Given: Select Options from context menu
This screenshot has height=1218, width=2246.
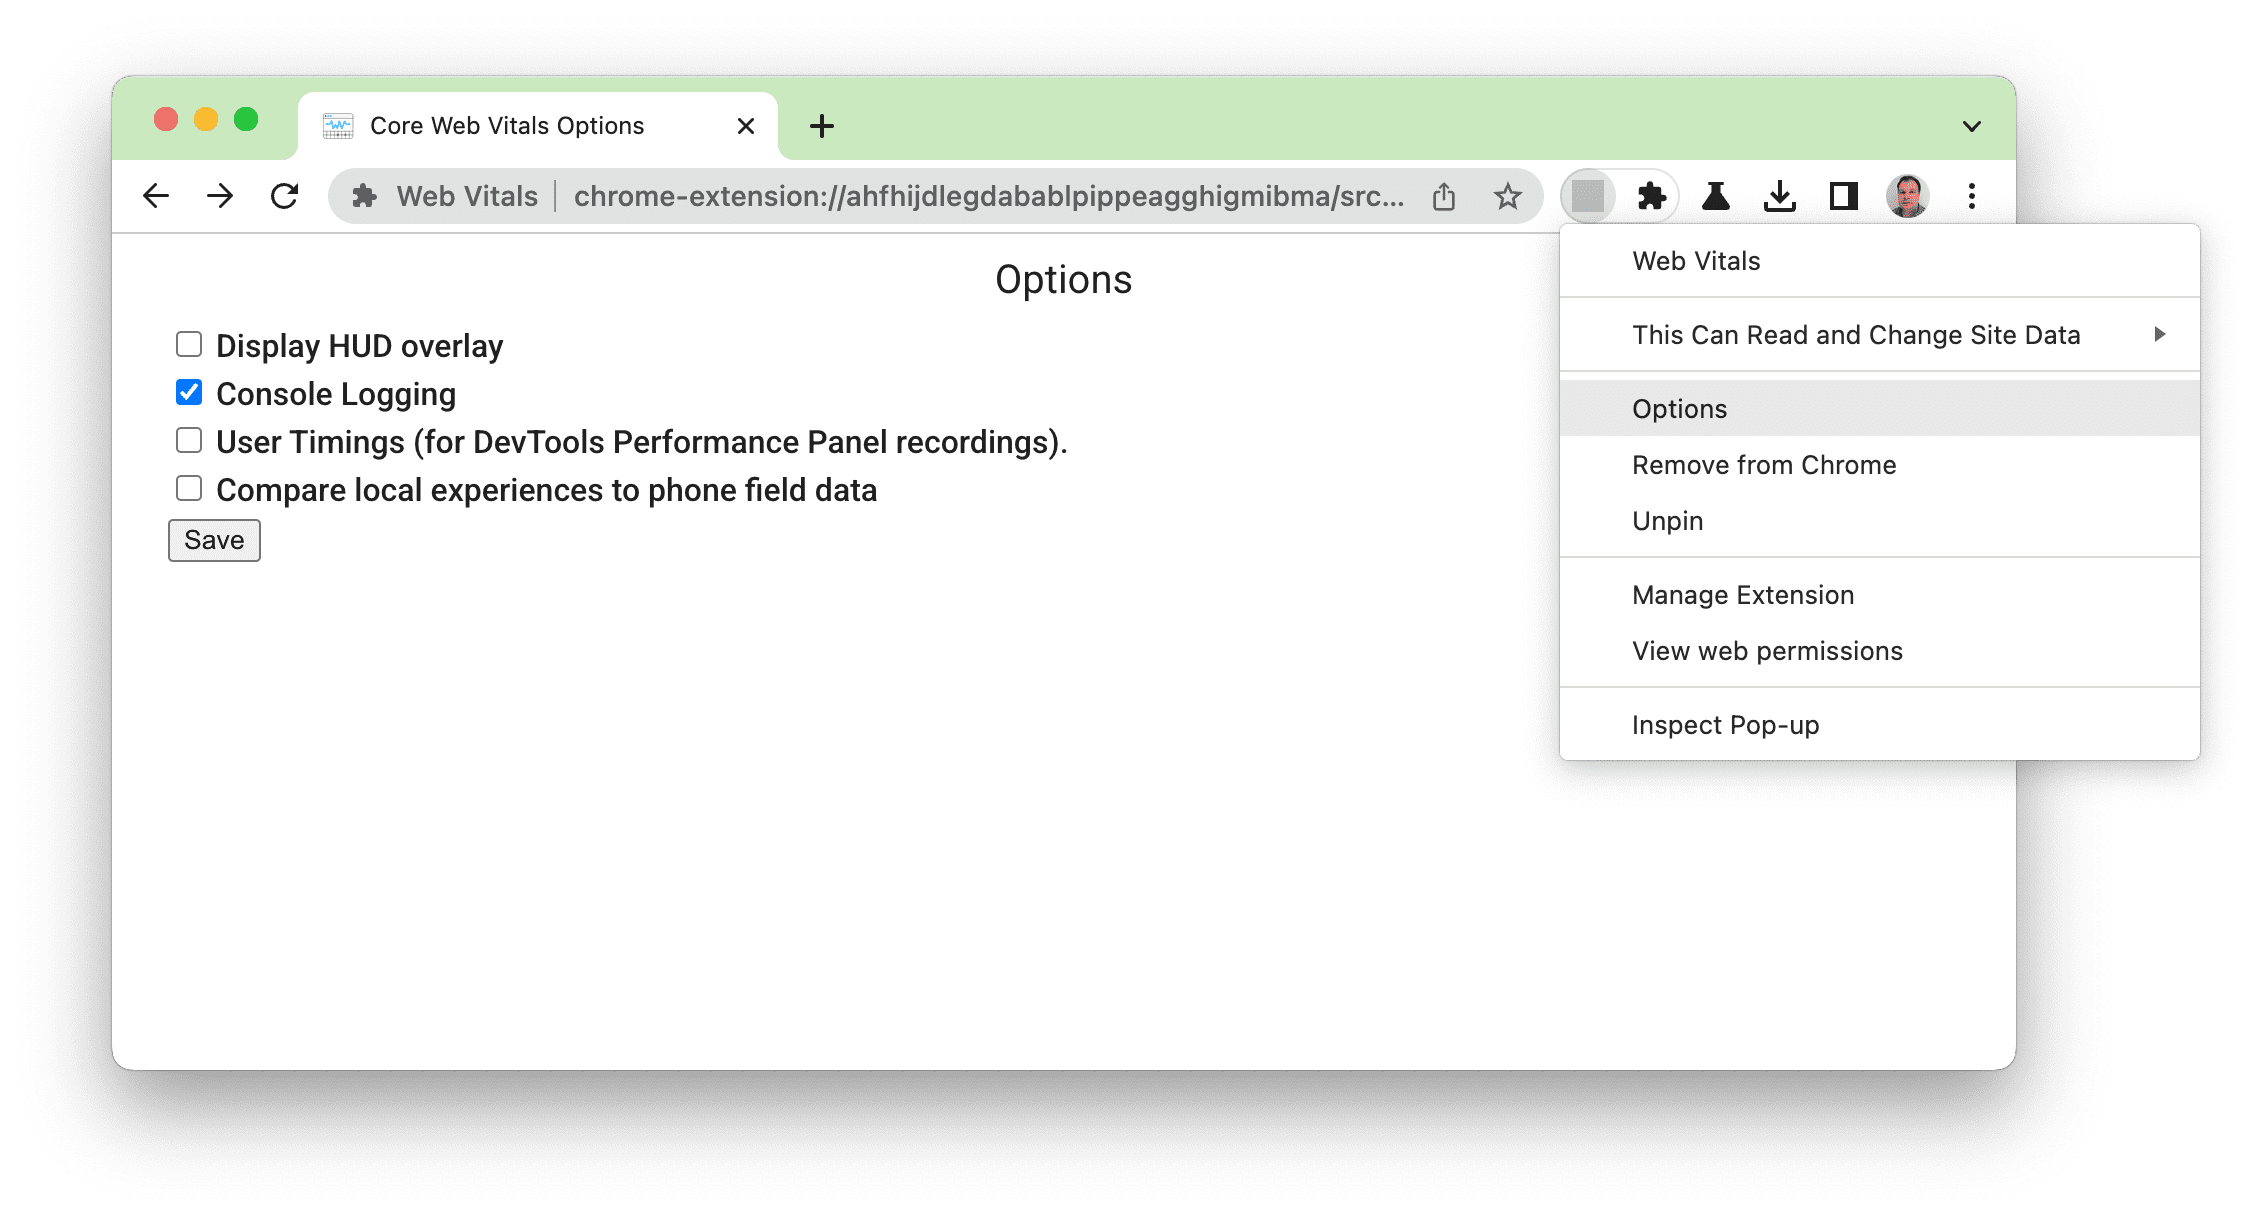Looking at the screenshot, I should tap(1678, 406).
